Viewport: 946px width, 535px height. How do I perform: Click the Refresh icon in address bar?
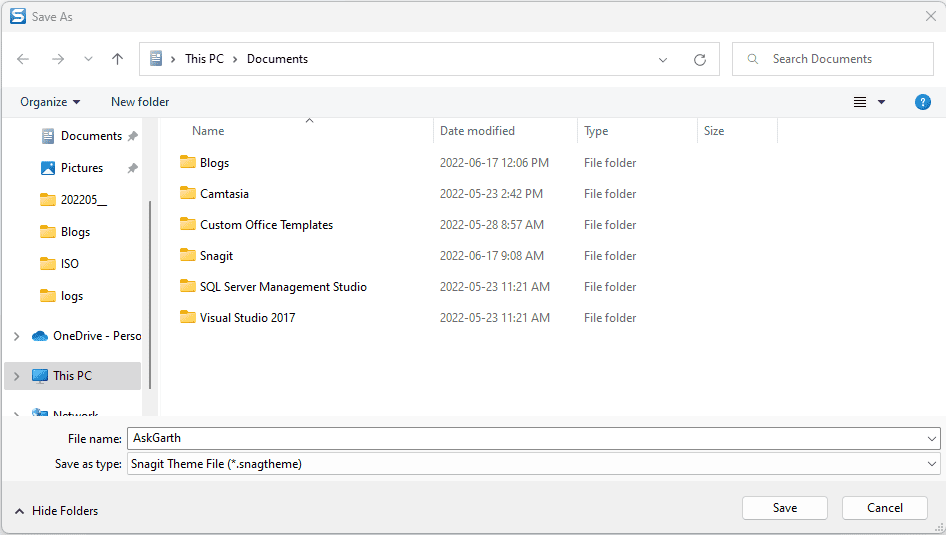700,60
